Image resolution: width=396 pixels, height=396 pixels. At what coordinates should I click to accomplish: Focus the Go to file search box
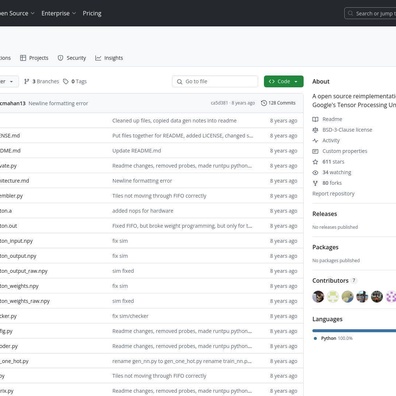click(215, 81)
